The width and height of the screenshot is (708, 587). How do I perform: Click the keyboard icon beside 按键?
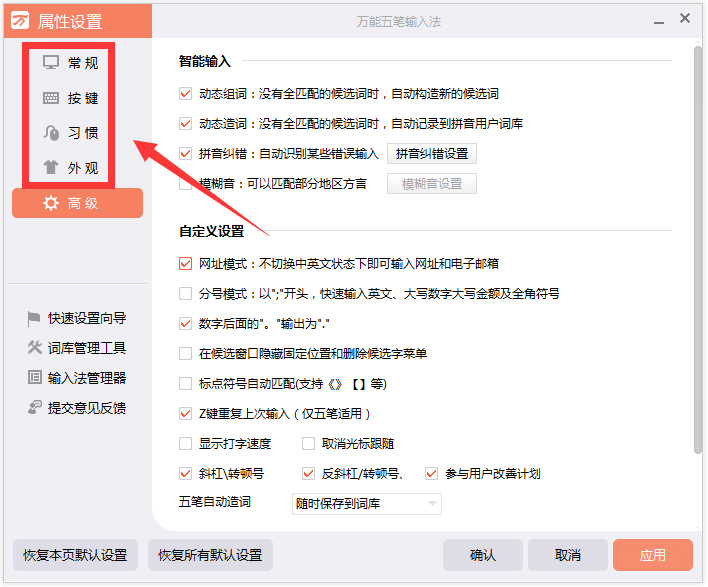[51, 98]
